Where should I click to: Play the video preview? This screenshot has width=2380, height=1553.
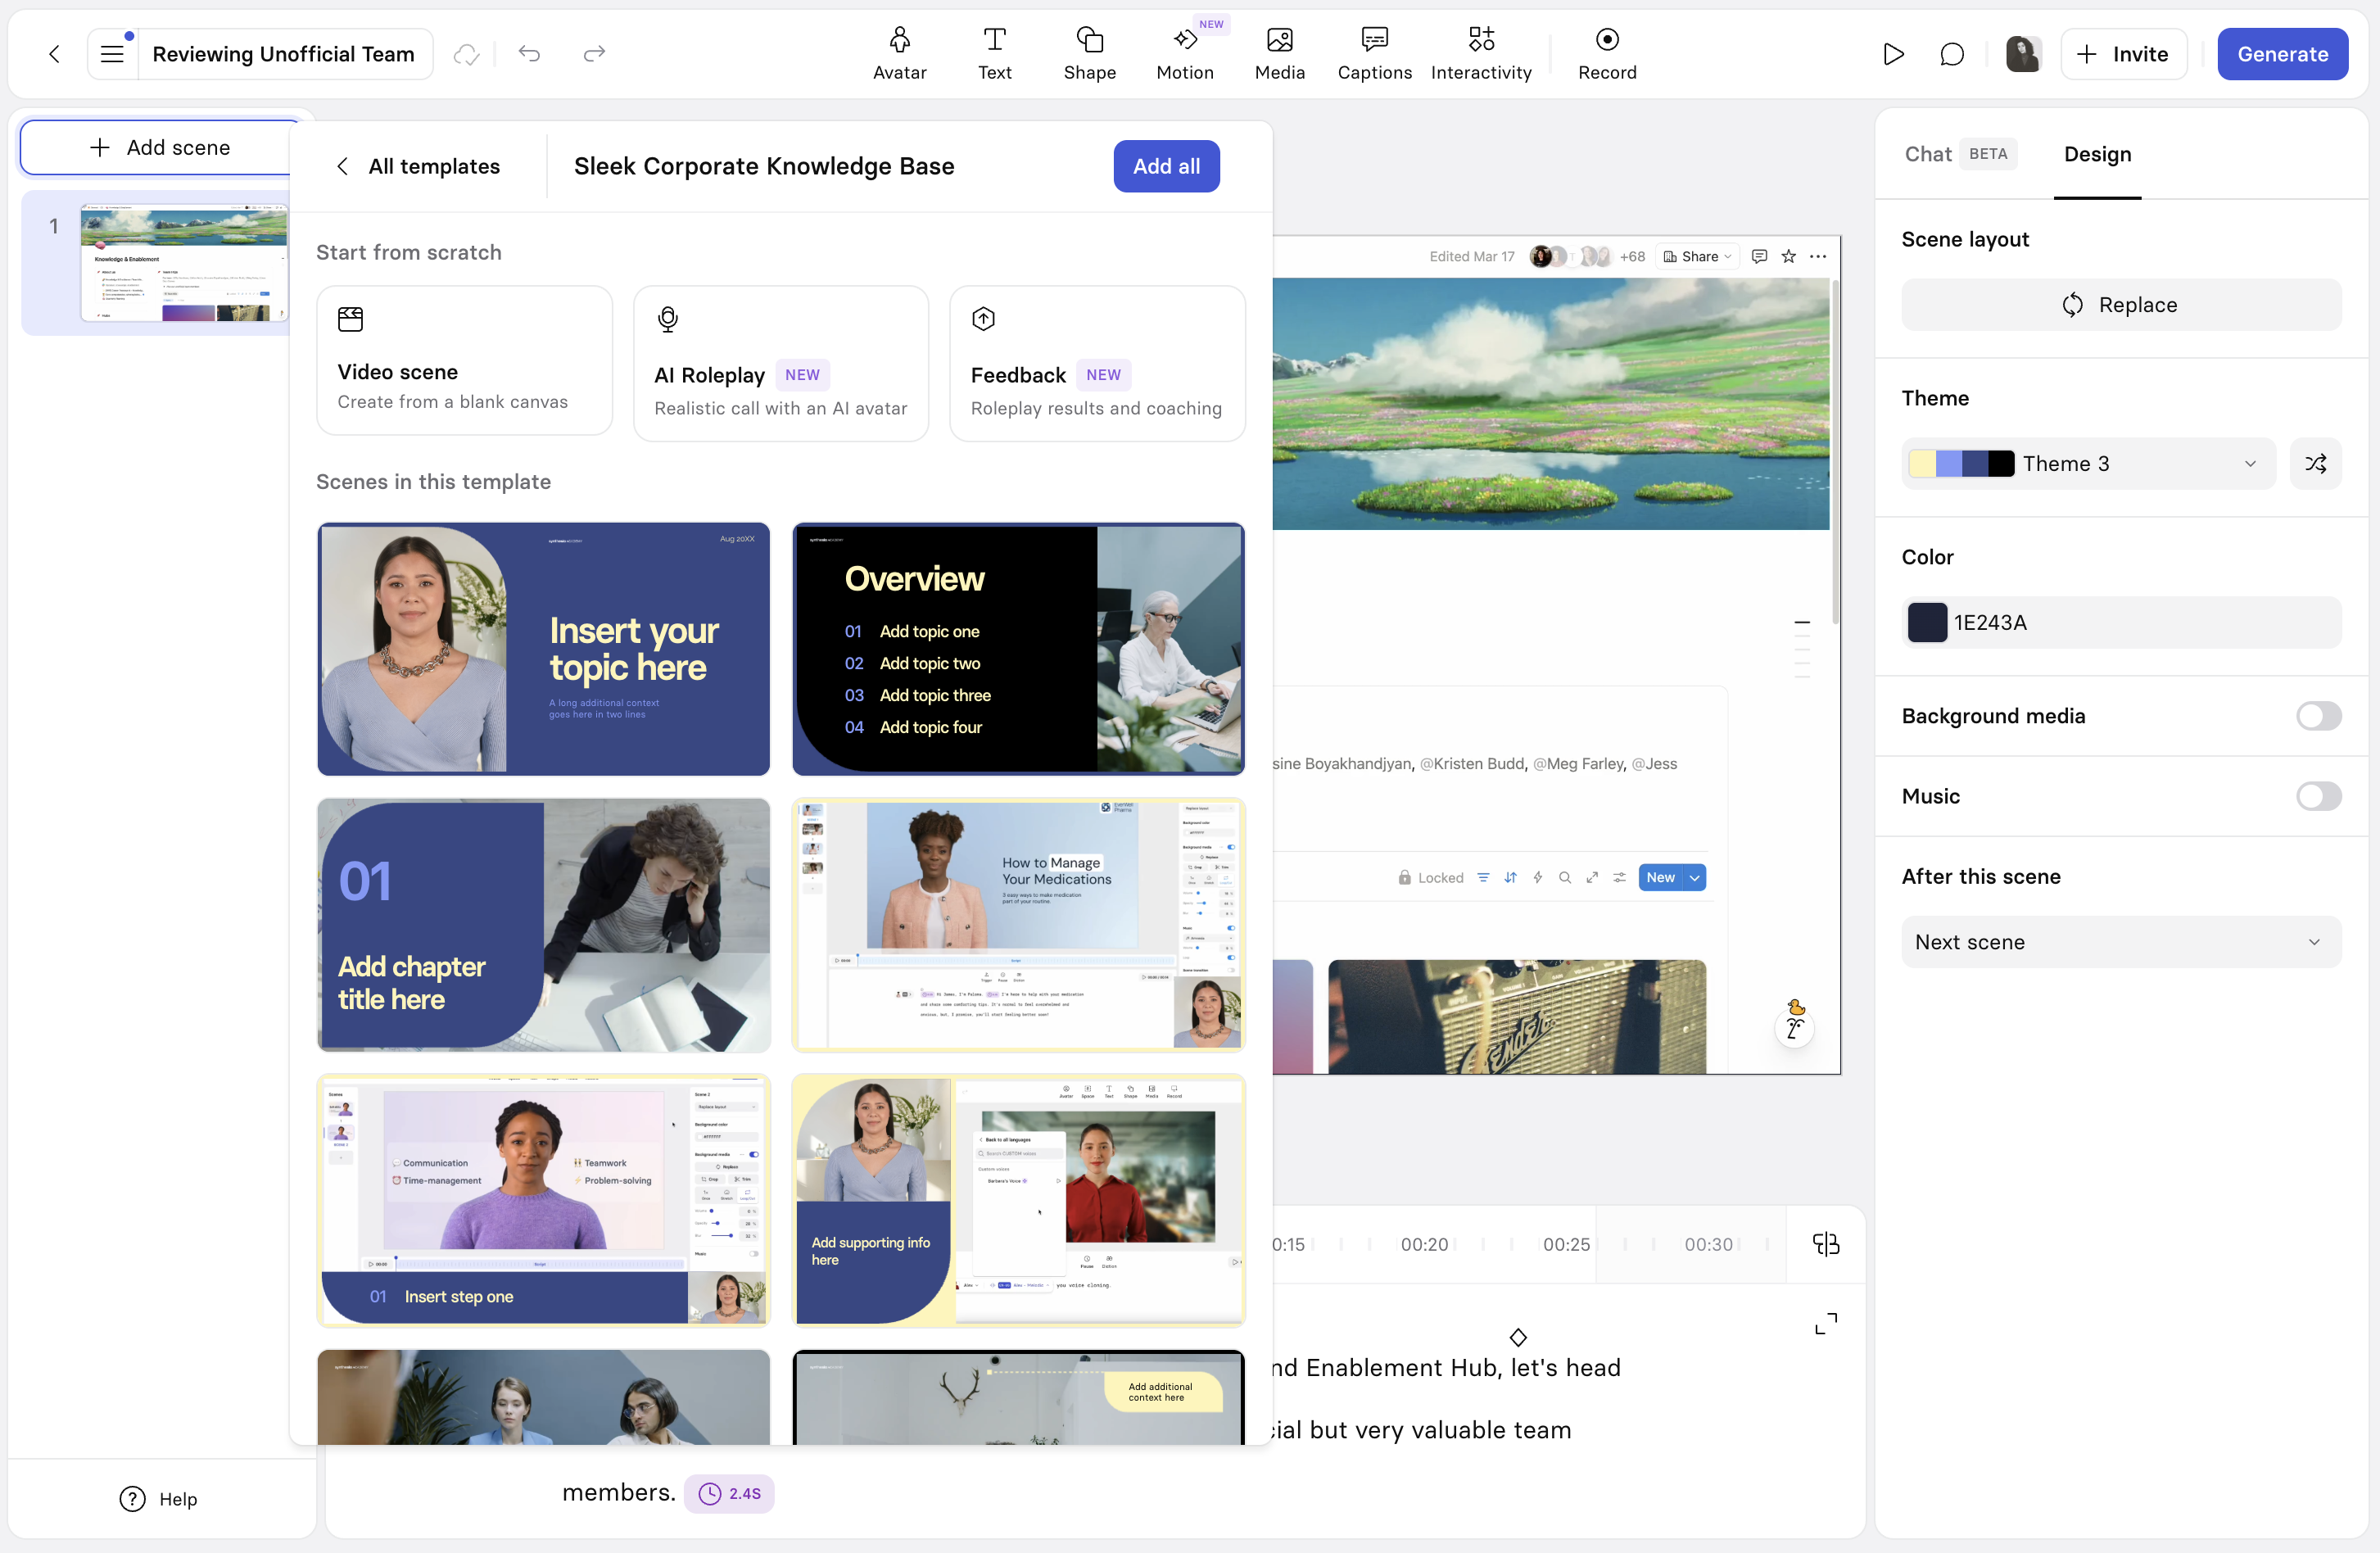pos(1892,54)
